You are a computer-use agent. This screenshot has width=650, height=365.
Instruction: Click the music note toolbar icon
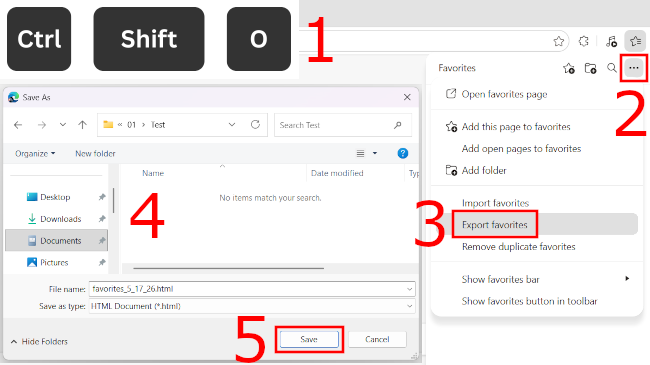click(611, 41)
